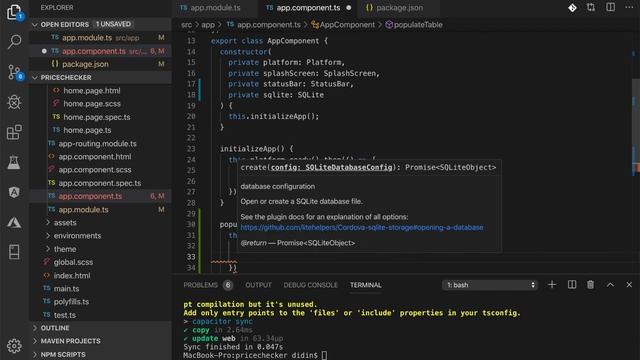Create a new terminal with plus icon
This screenshot has width=640, height=360.
[x=552, y=284]
